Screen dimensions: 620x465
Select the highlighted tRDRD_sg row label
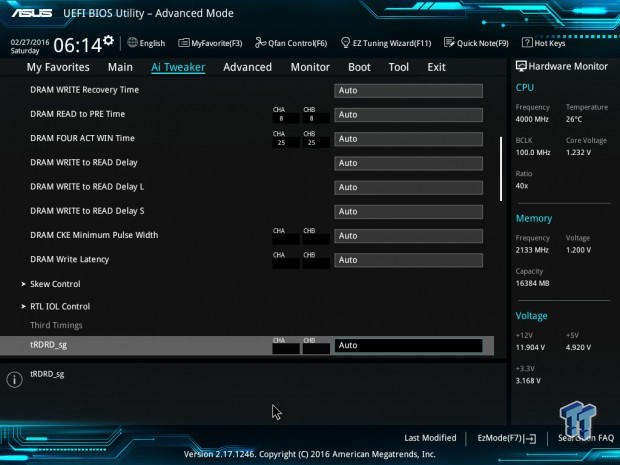click(x=49, y=345)
